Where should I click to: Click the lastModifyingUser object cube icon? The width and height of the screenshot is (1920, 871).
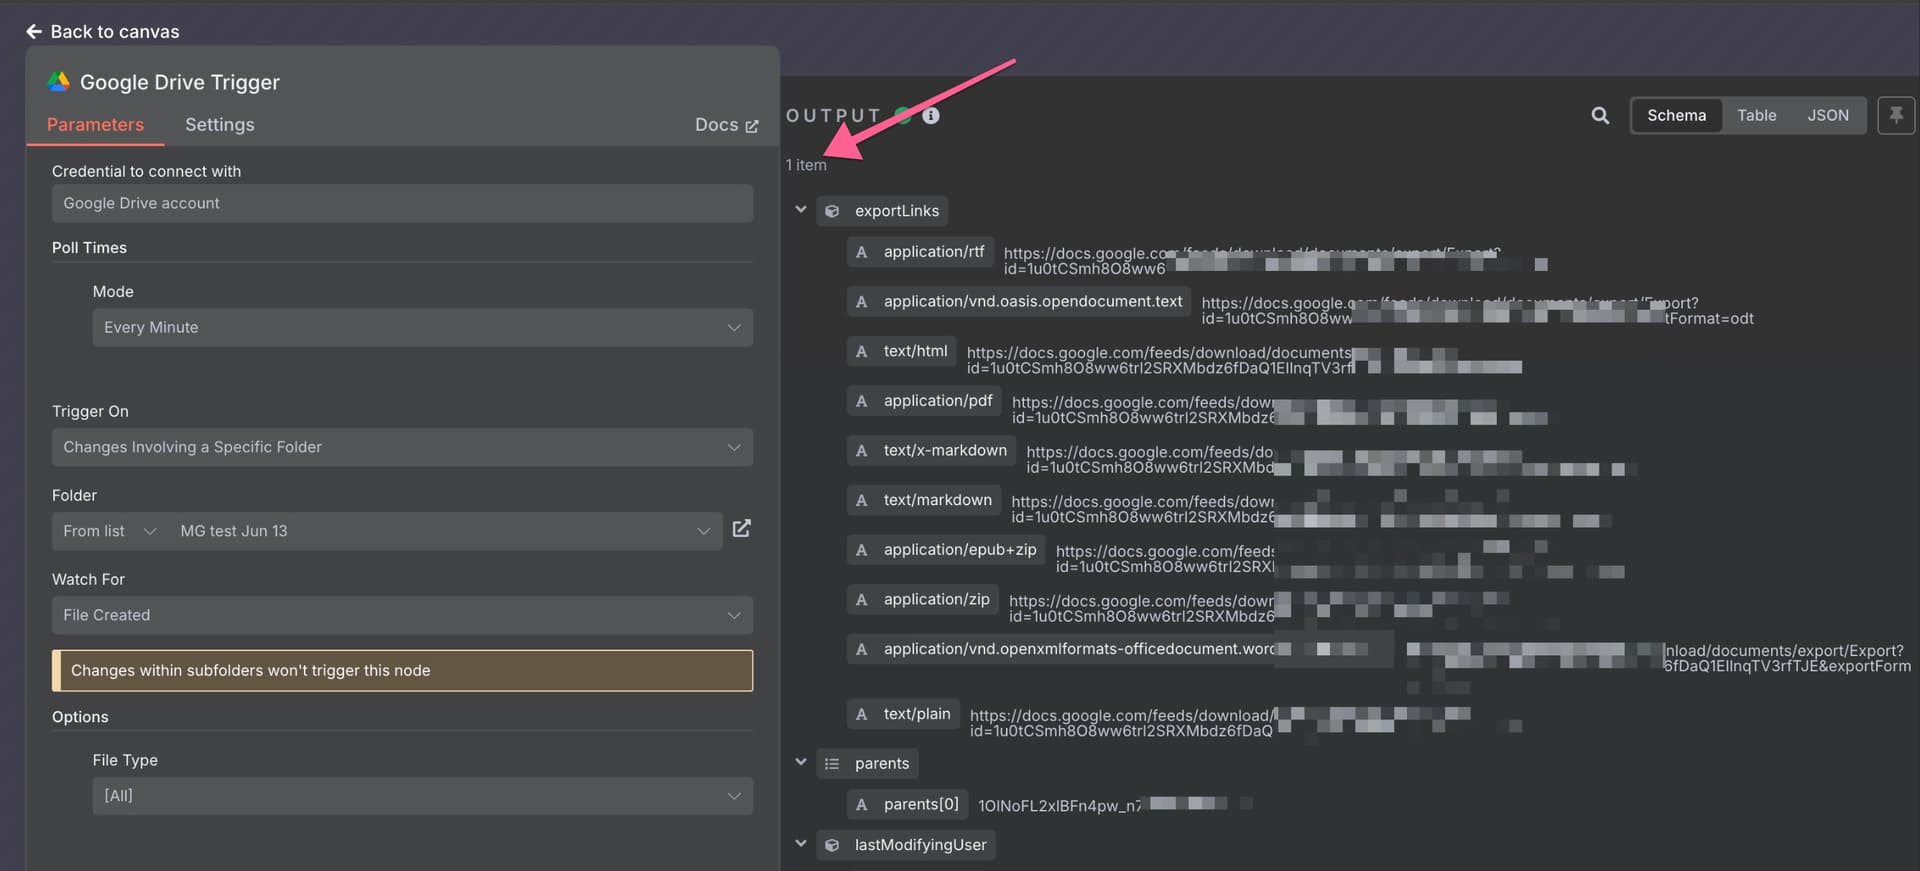832,845
